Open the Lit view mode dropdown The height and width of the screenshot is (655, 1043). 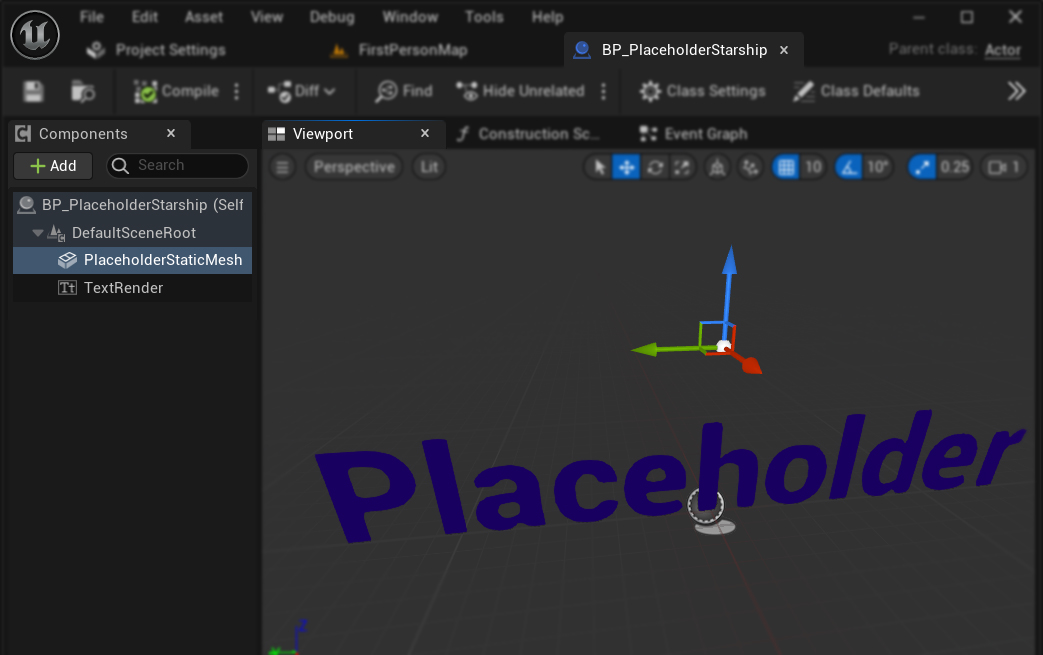[x=429, y=167]
